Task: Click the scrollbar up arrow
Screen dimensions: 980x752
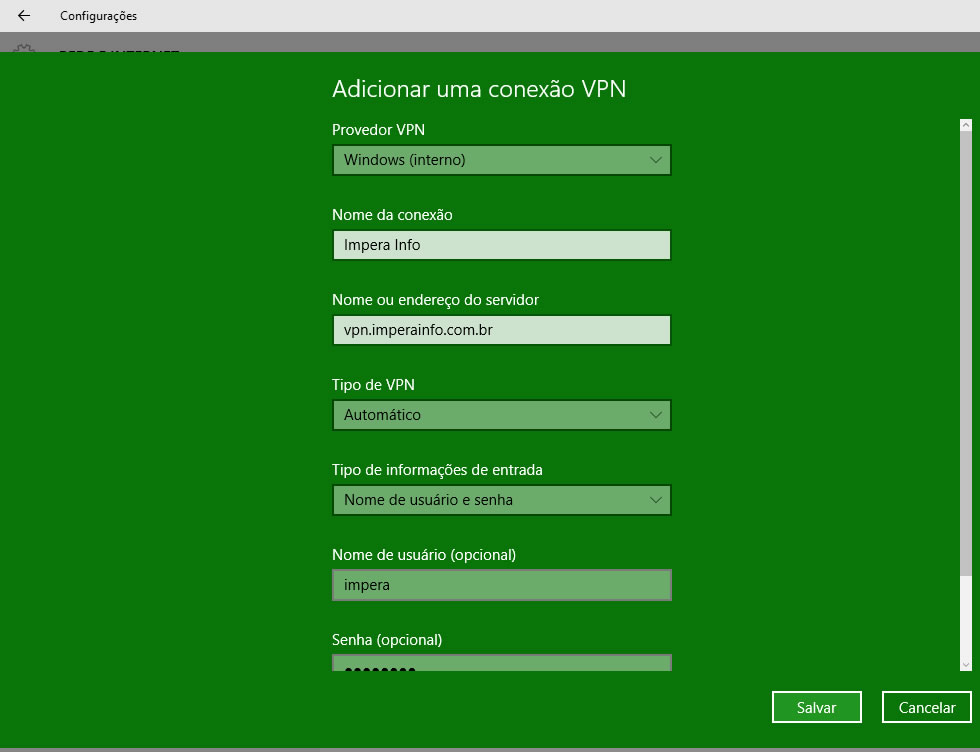Action: point(966,125)
